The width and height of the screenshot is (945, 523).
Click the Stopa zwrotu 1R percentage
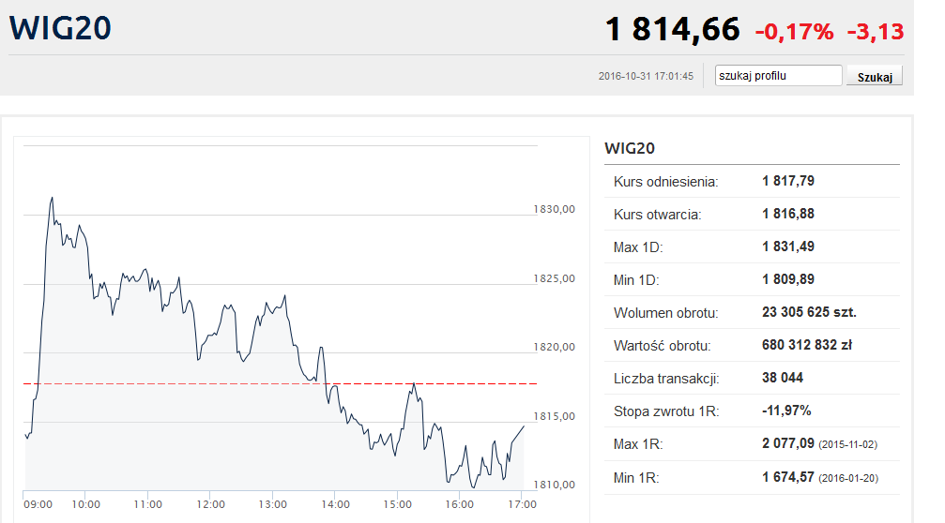coord(785,411)
